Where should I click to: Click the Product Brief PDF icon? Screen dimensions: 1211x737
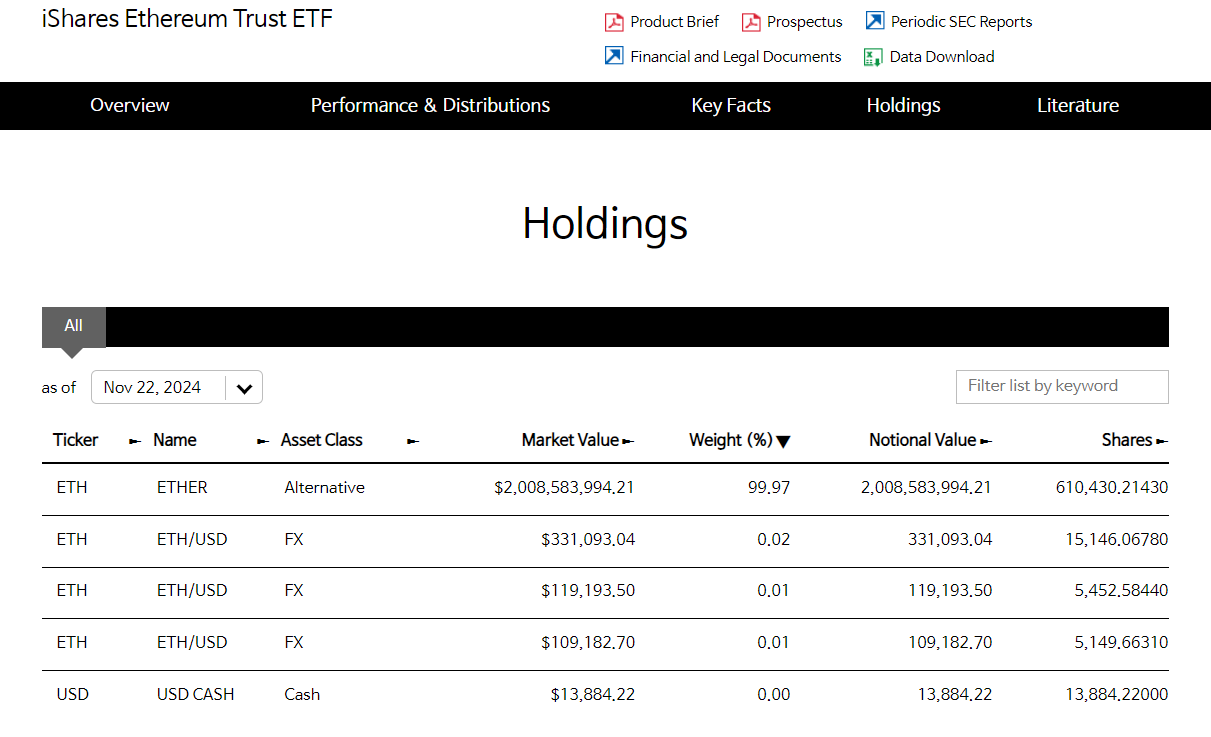click(x=614, y=22)
